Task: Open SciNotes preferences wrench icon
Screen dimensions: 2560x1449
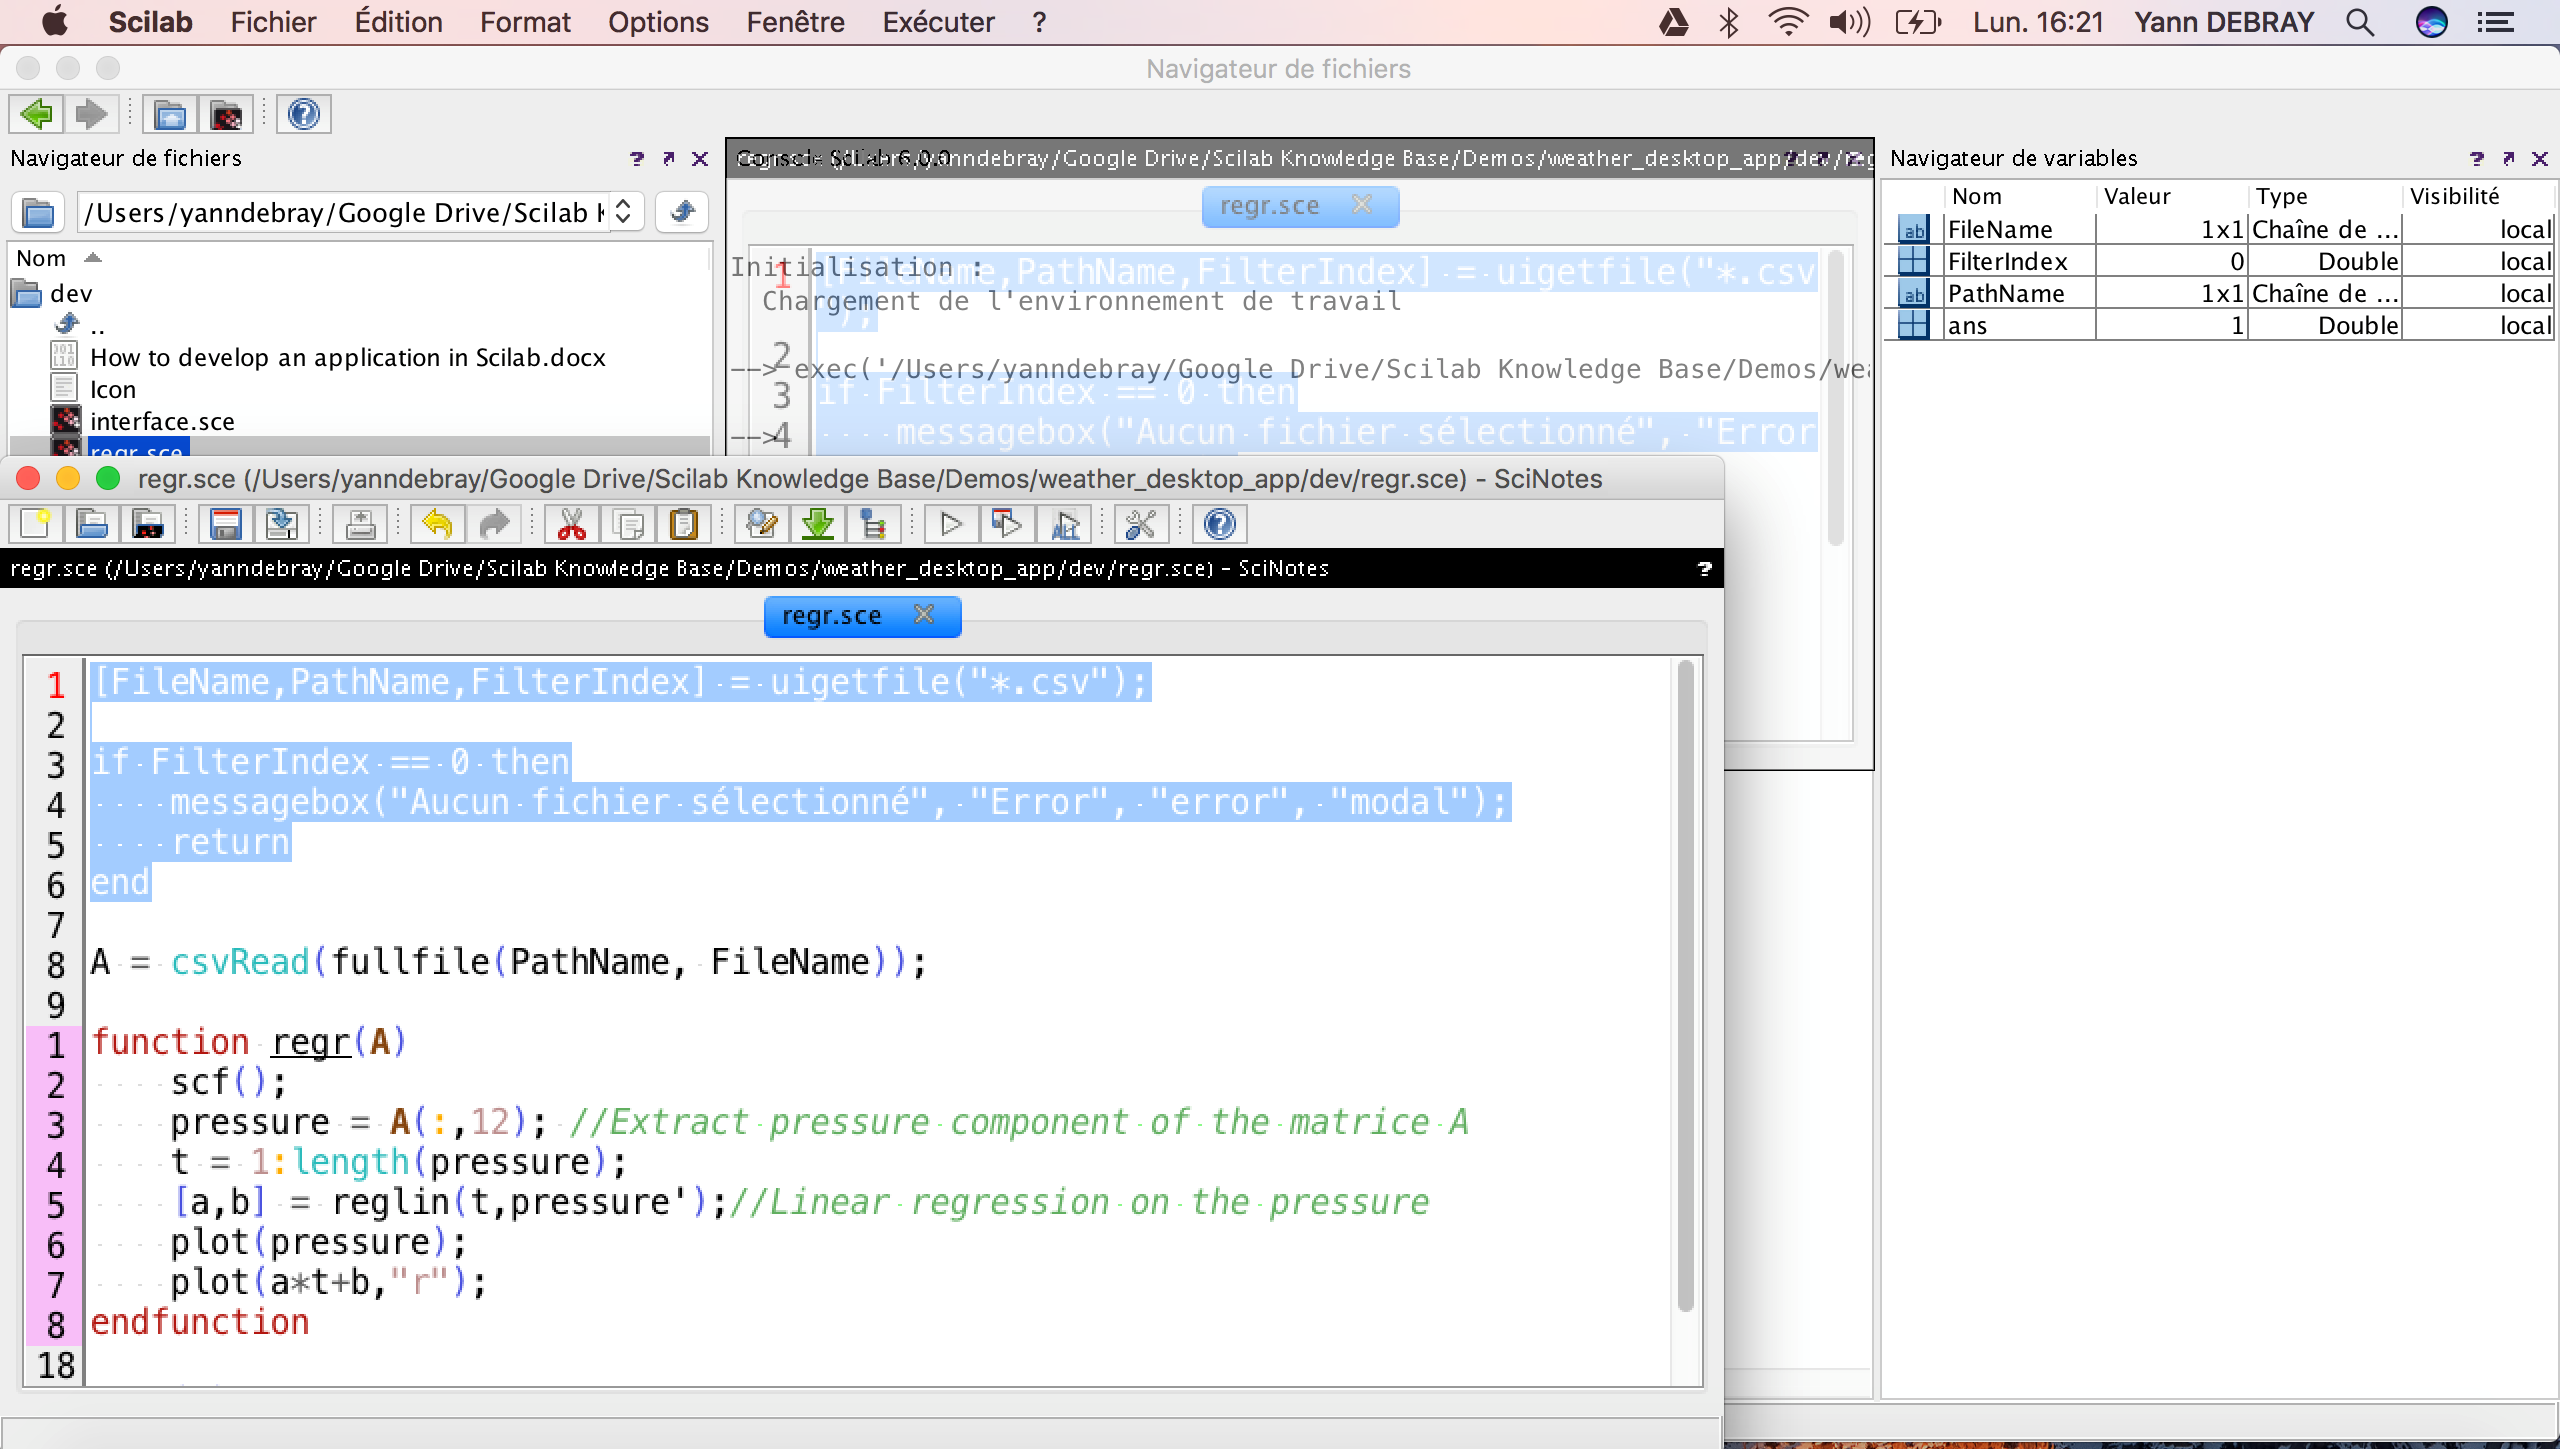Action: click(x=1141, y=524)
